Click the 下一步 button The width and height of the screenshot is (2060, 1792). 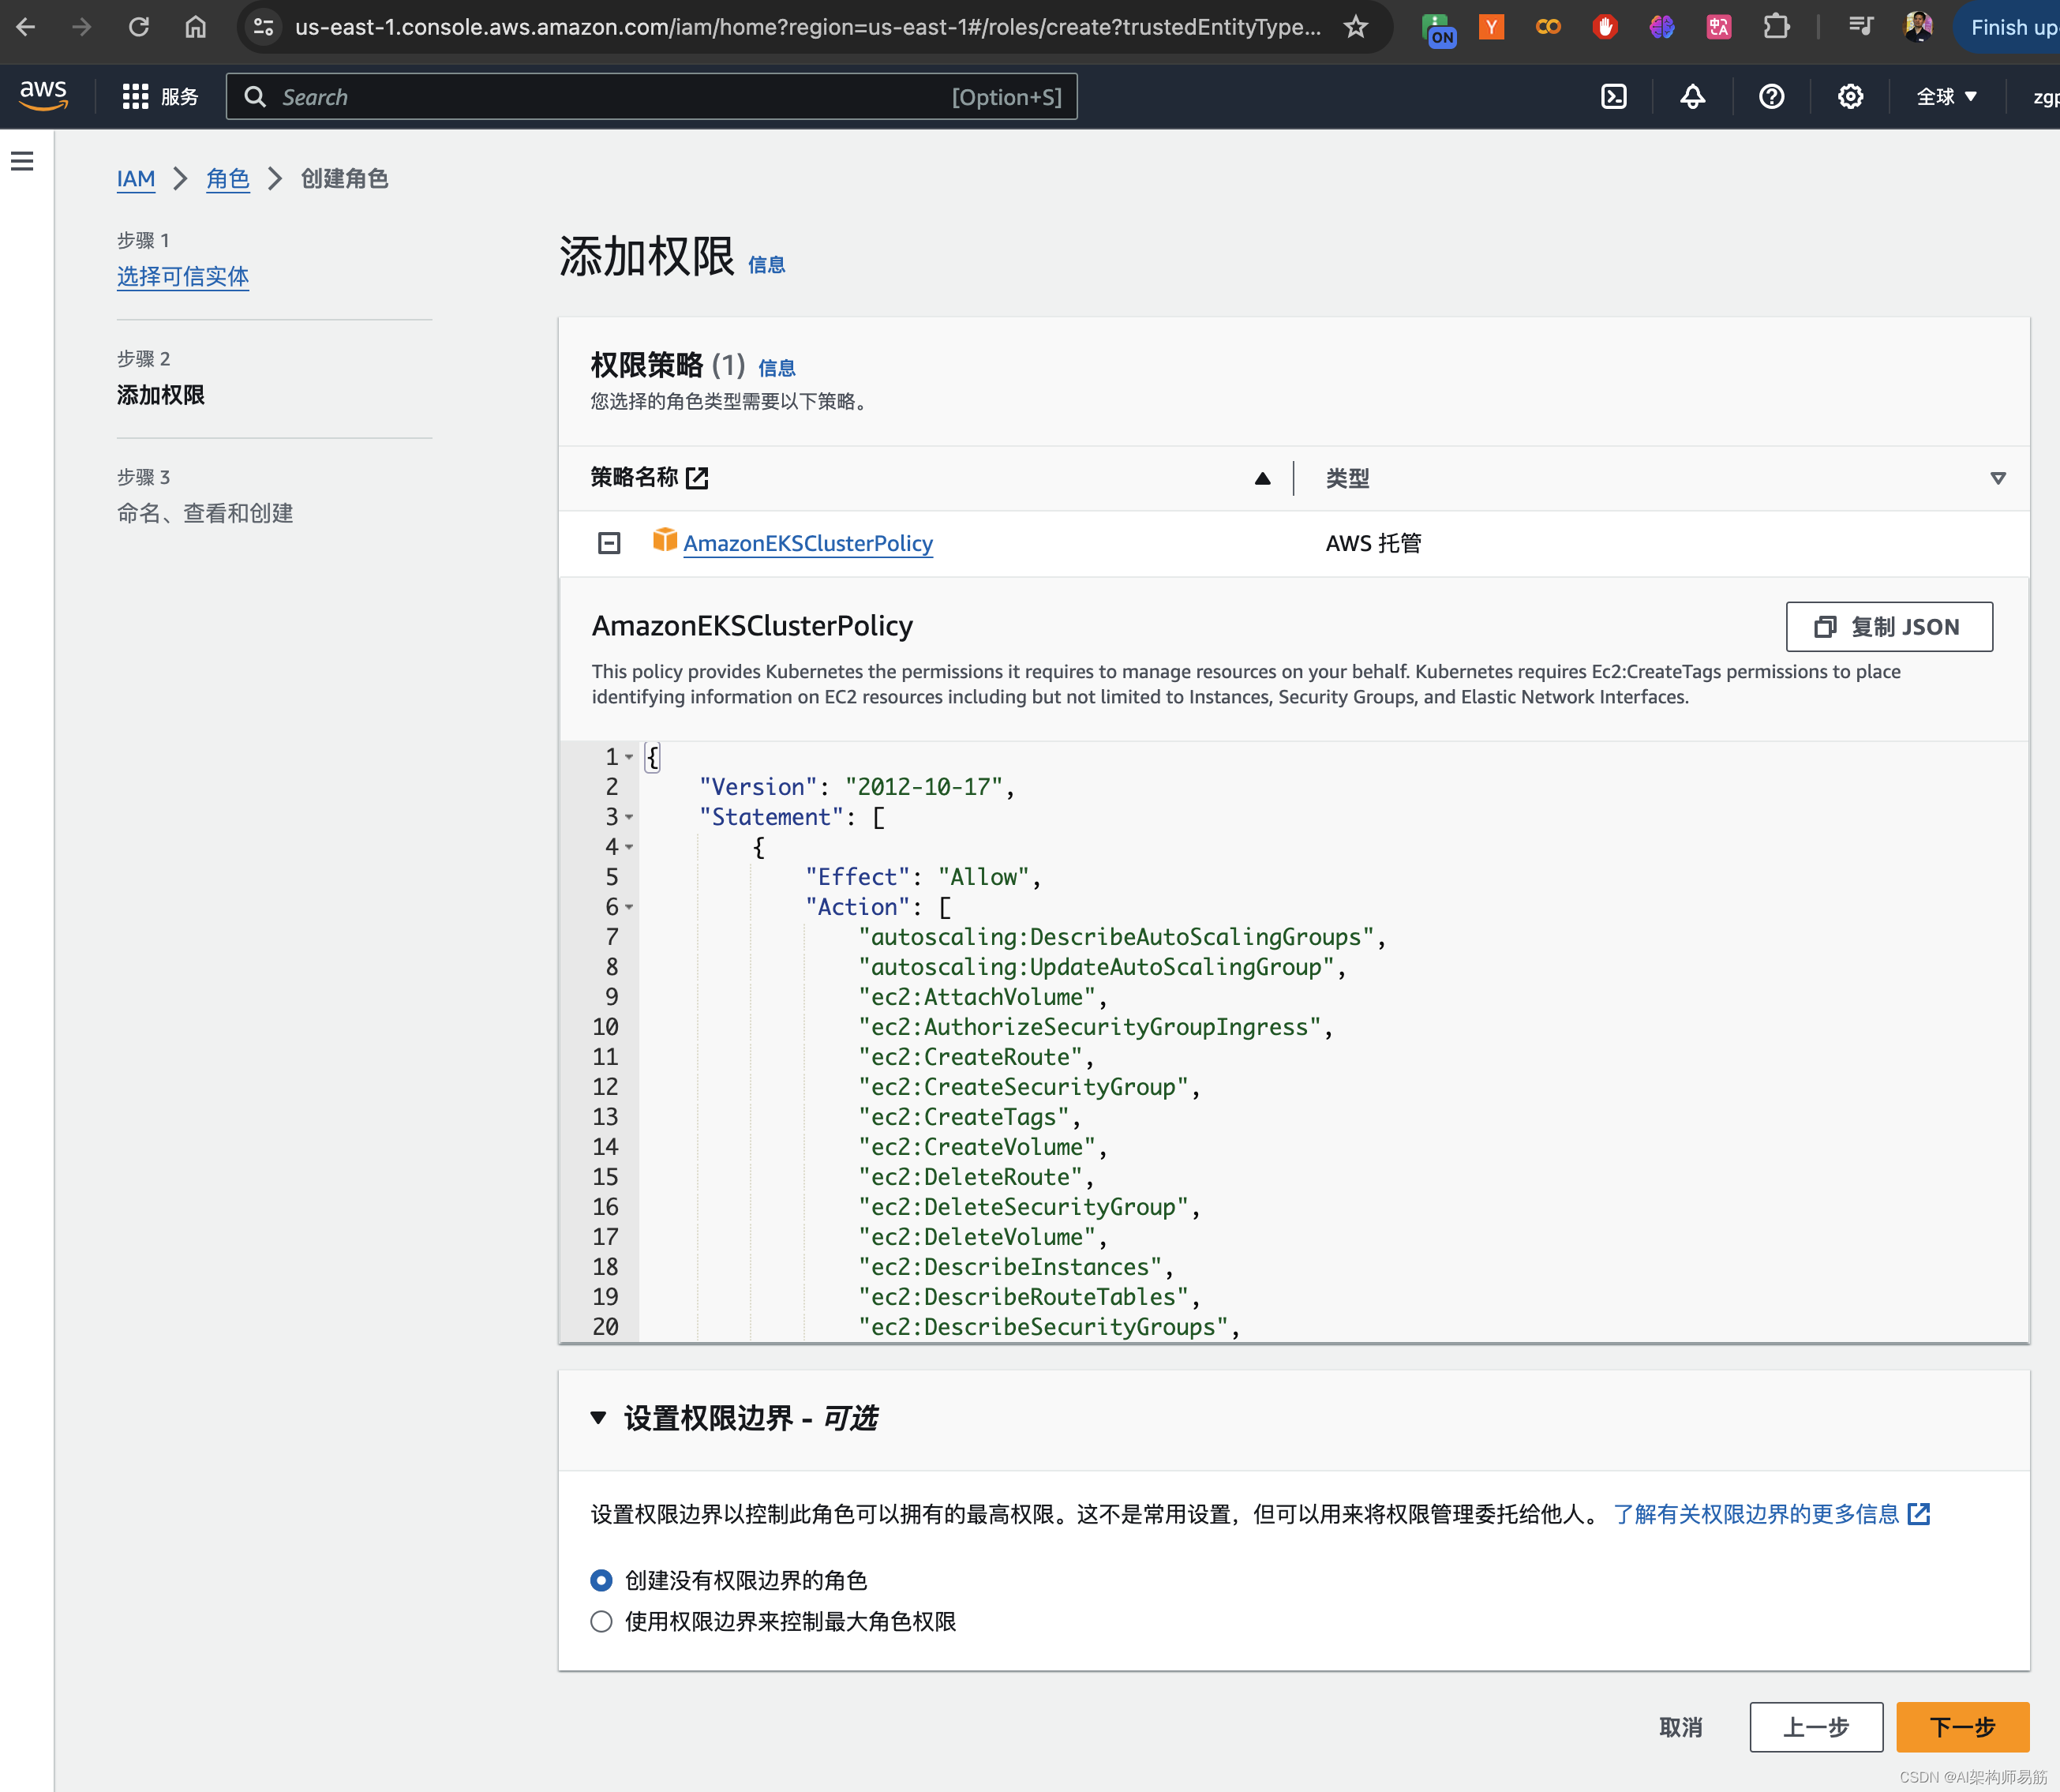tap(1963, 1727)
